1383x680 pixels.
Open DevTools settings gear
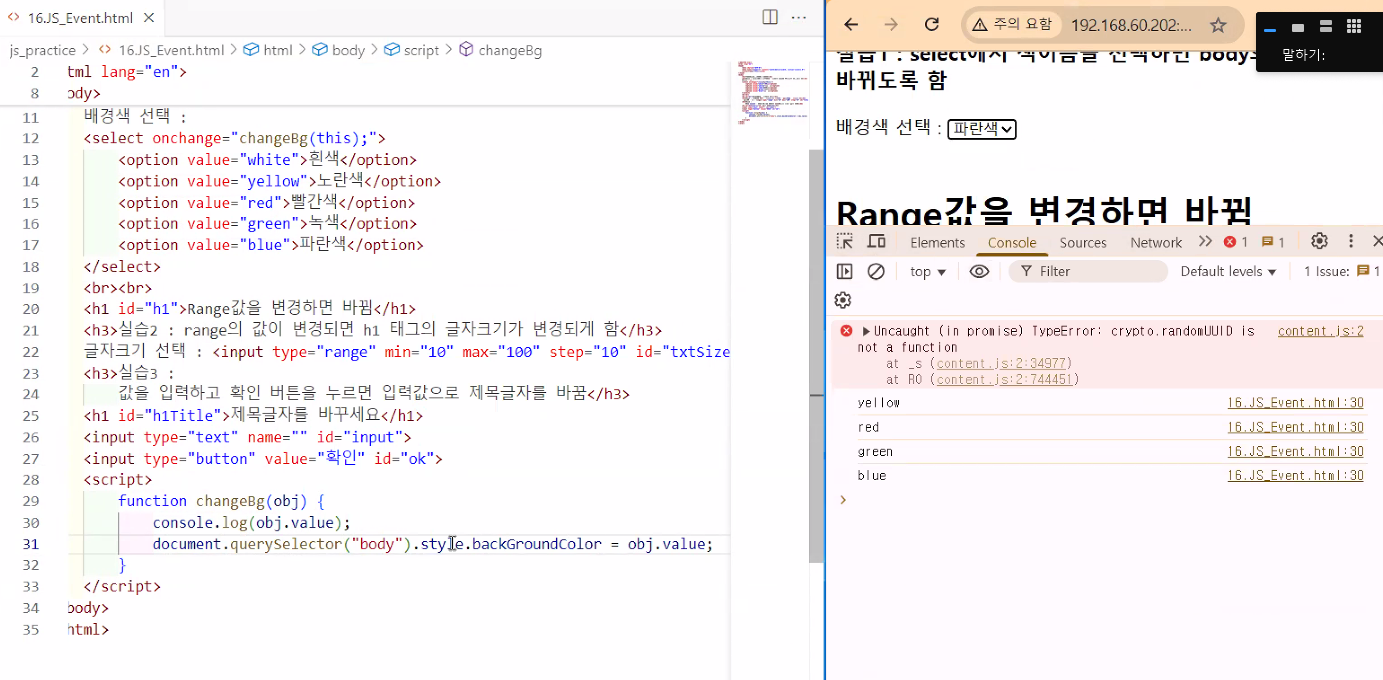[x=1319, y=241]
